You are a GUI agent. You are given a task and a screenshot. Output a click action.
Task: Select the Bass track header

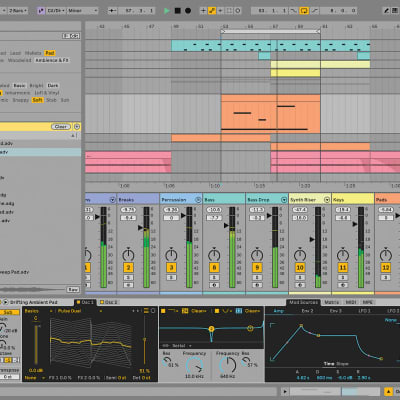click(x=224, y=200)
